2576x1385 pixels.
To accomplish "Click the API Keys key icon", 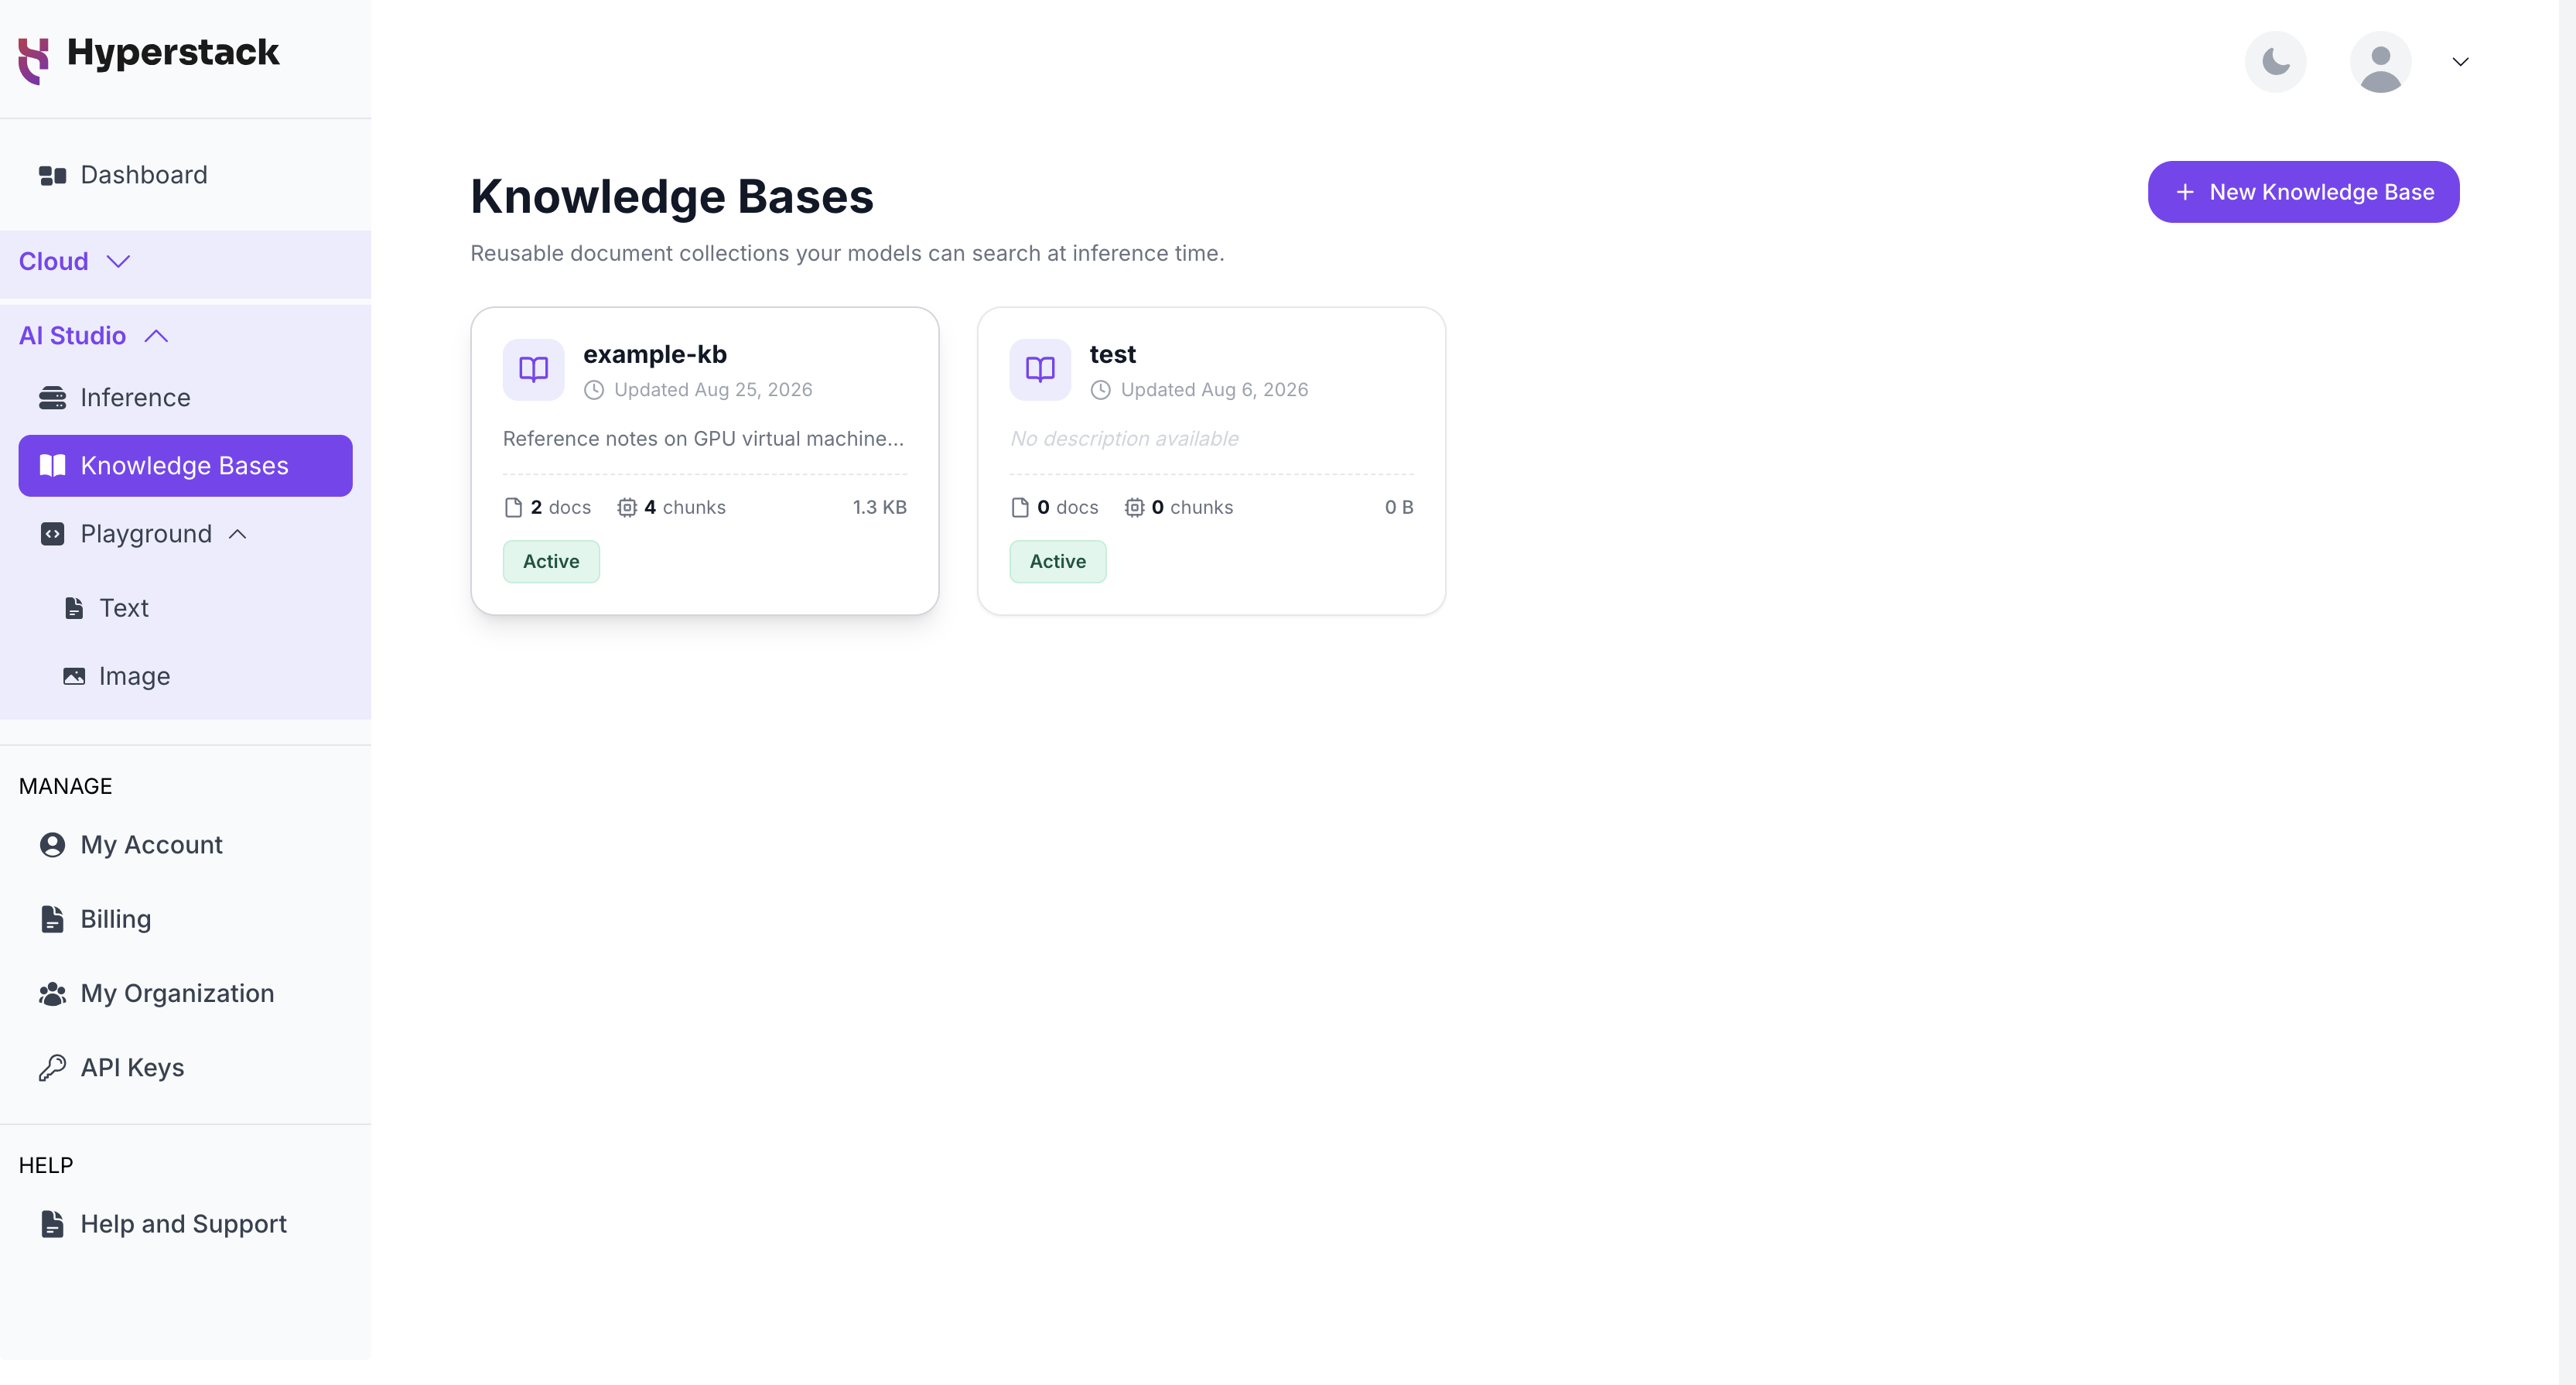I will (x=52, y=1068).
